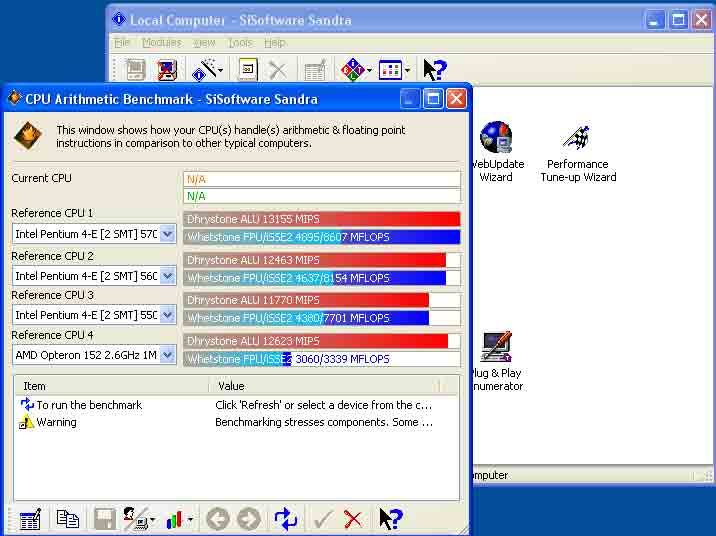
Task: Click the person and computer connect icon
Action: pos(136,519)
